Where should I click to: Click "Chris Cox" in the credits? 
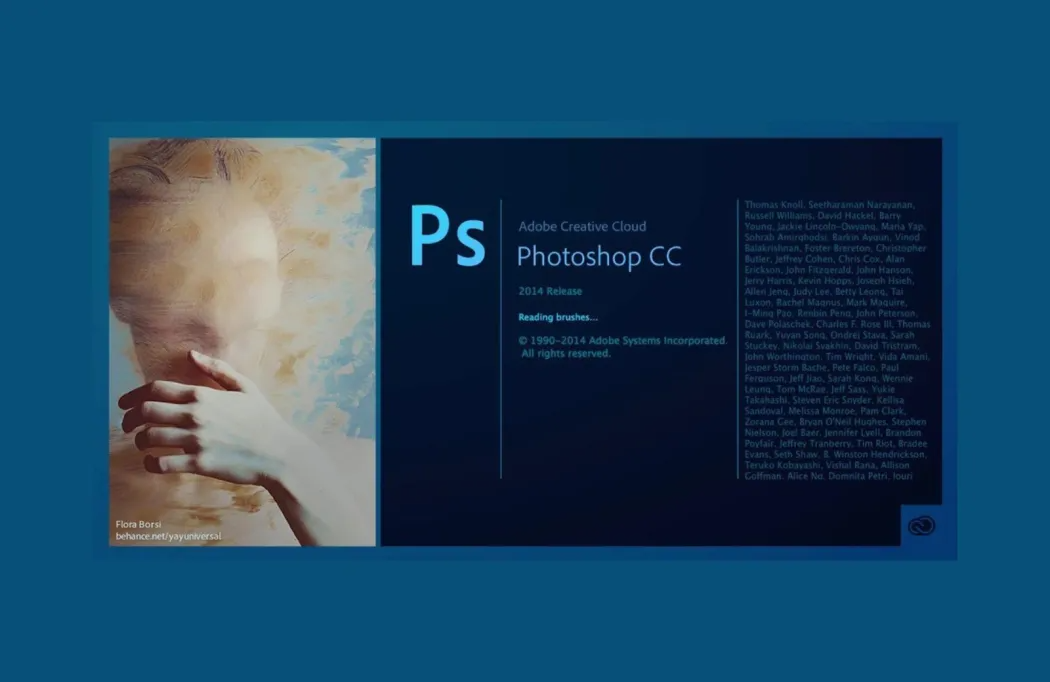(x=859, y=259)
